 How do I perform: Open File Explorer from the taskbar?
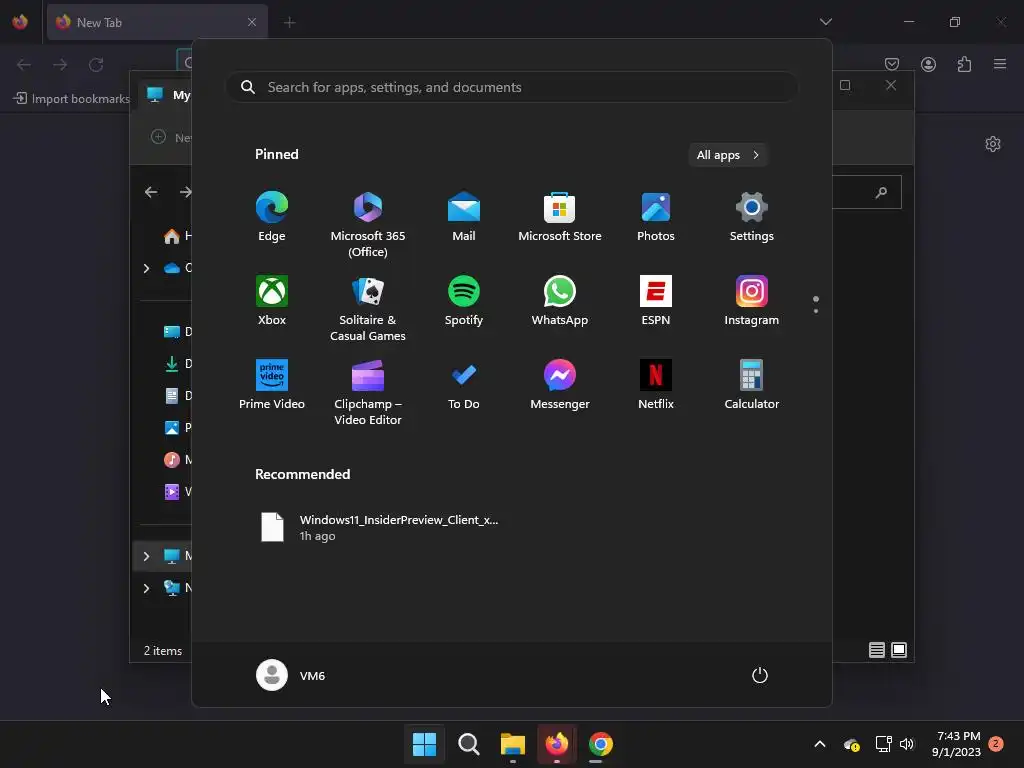tap(513, 744)
